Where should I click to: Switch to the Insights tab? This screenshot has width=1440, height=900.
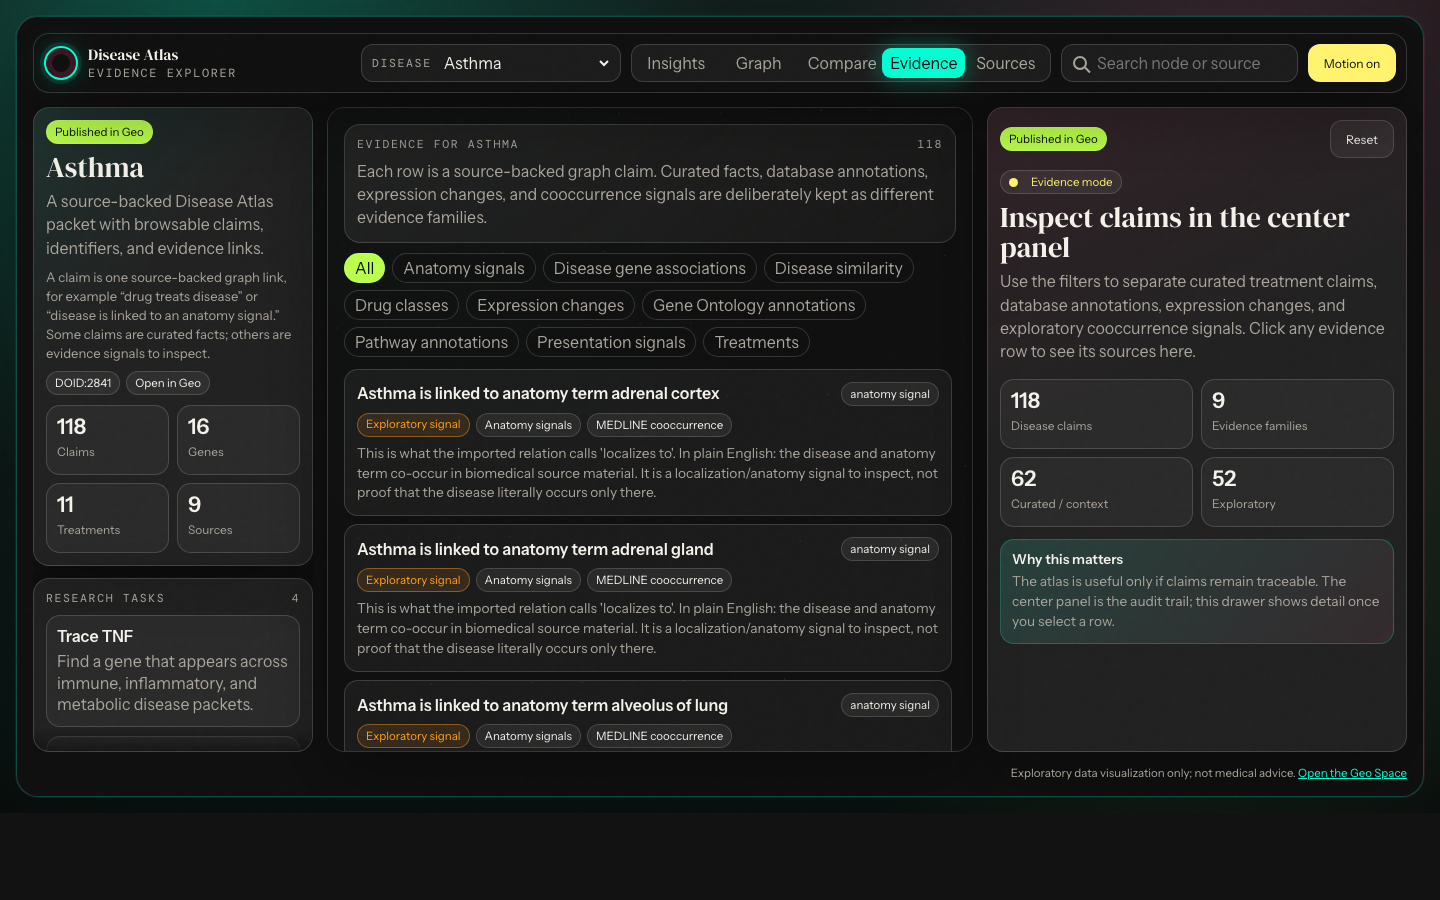coord(676,63)
